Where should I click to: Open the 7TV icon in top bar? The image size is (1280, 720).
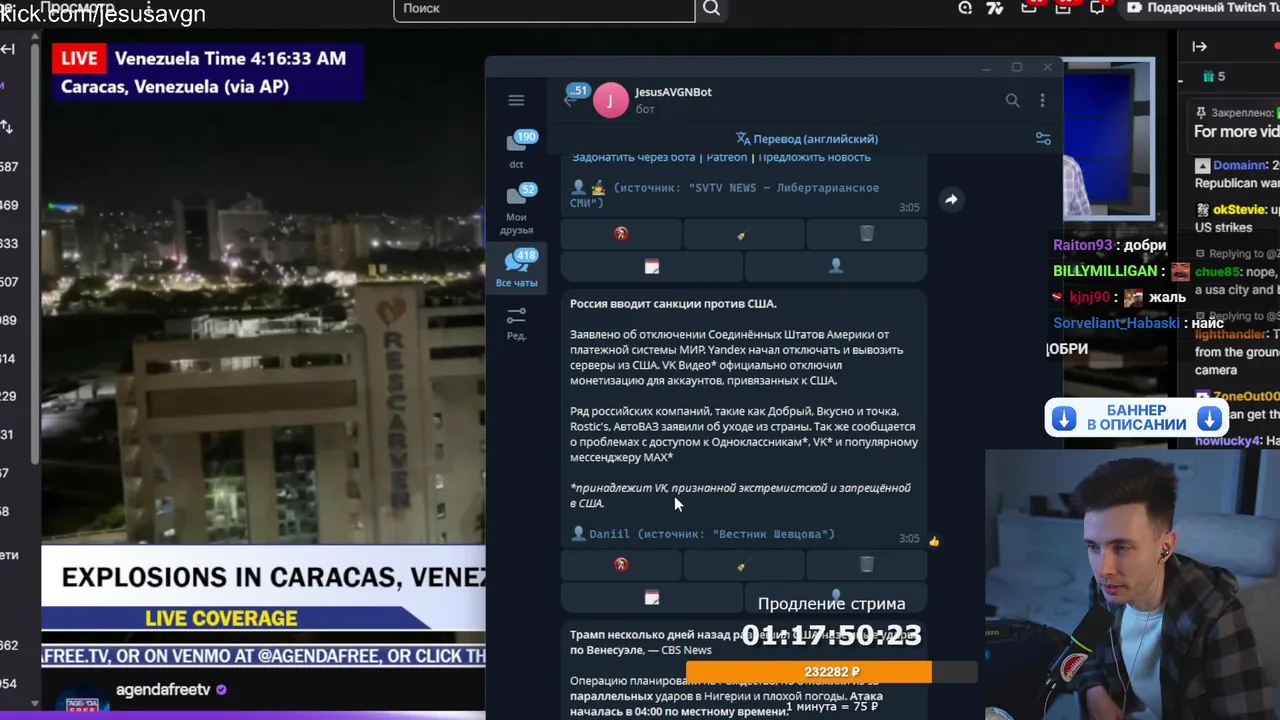(994, 8)
